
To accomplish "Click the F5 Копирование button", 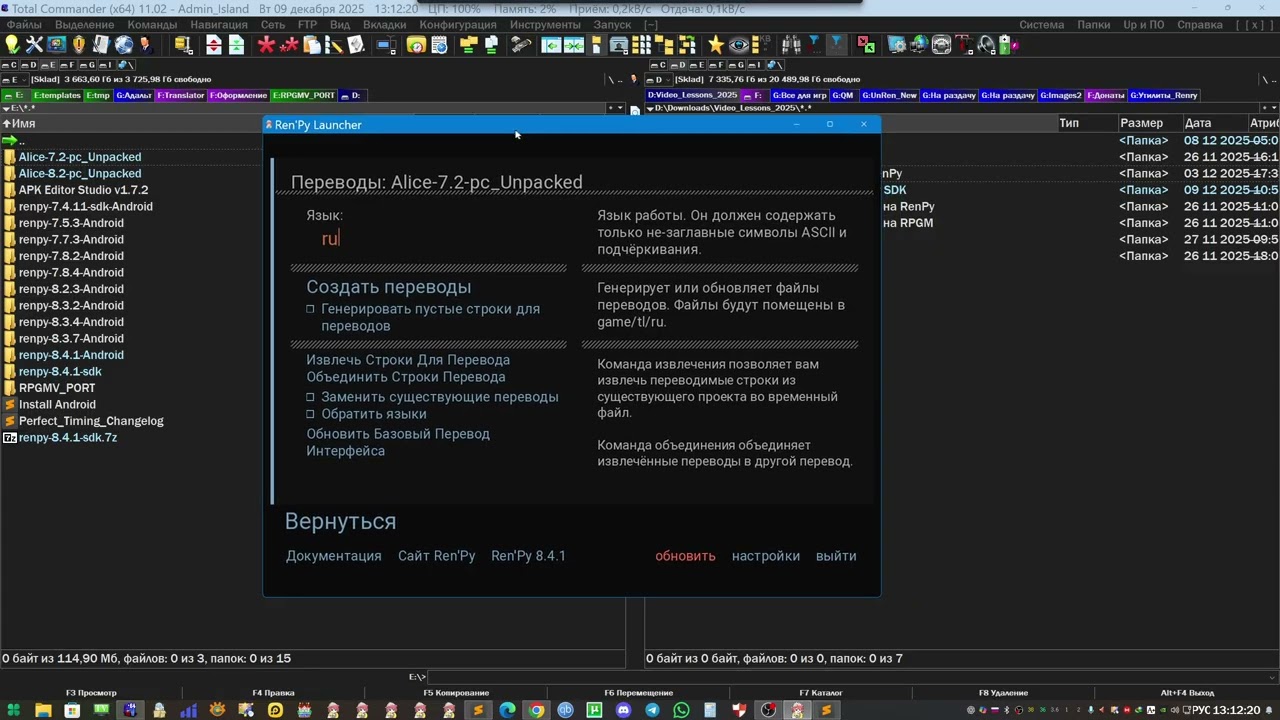I will 456,693.
